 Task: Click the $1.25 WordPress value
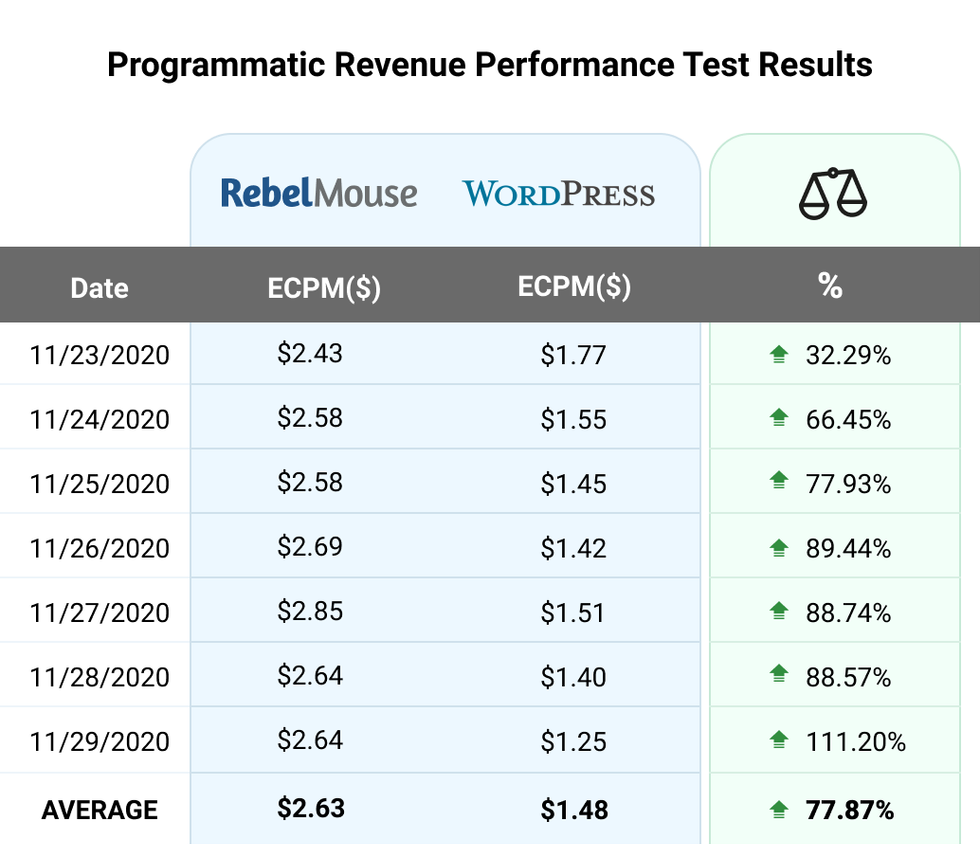coord(573,741)
